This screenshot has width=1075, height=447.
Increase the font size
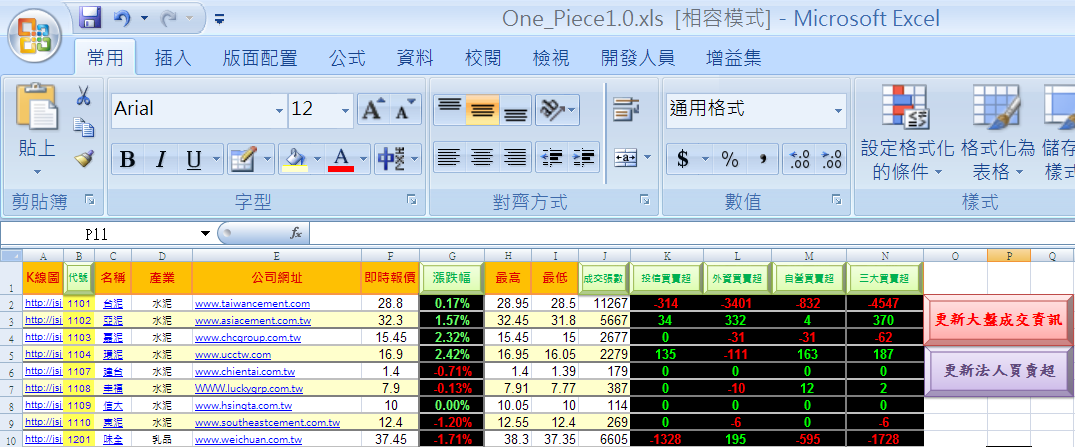coord(374,110)
